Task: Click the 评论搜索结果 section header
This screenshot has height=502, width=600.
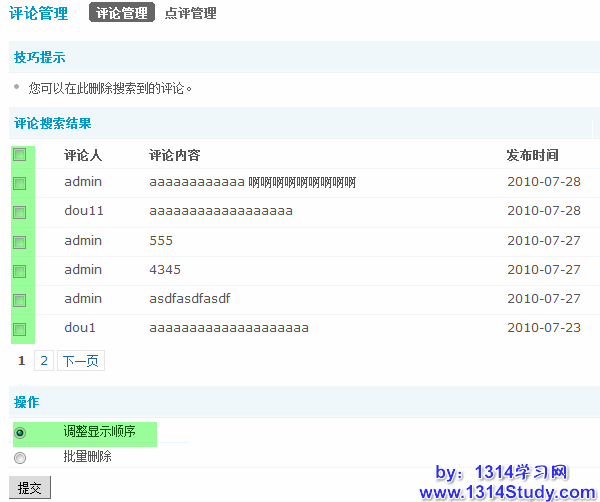Action: tap(52, 124)
